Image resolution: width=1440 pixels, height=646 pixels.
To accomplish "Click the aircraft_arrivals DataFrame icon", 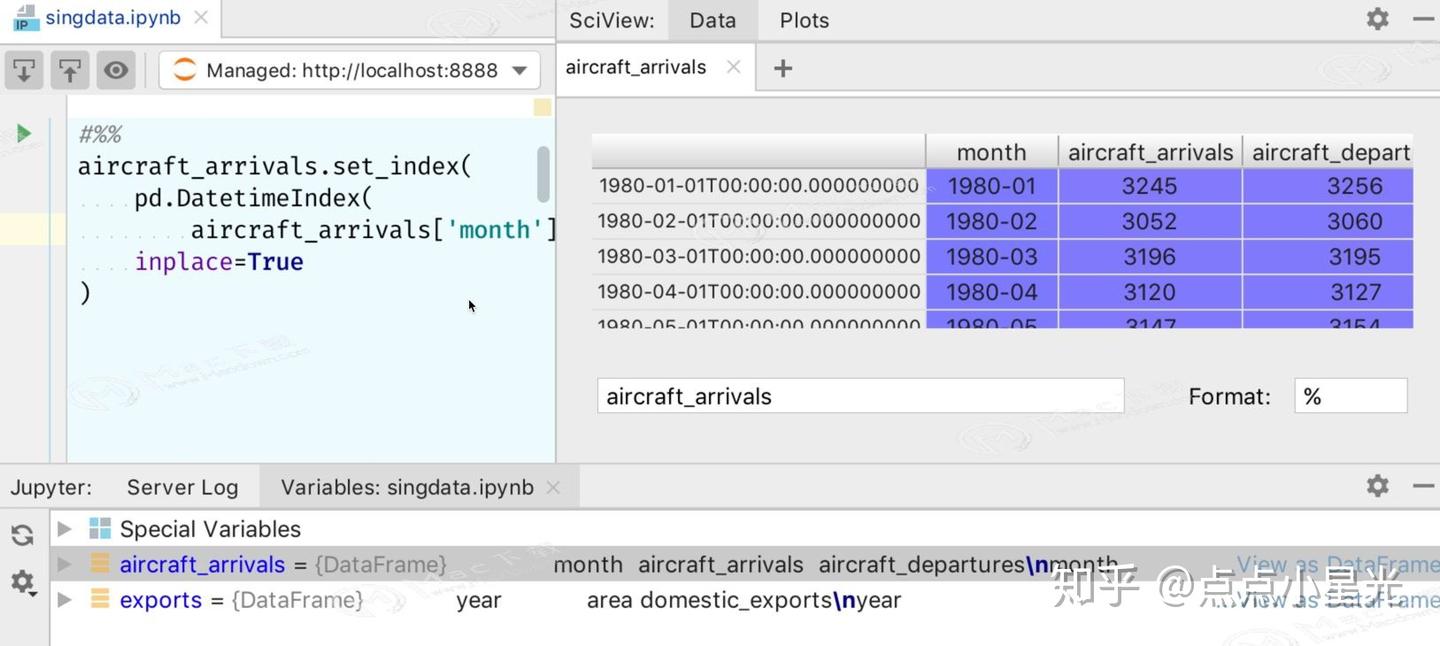I will point(98,564).
